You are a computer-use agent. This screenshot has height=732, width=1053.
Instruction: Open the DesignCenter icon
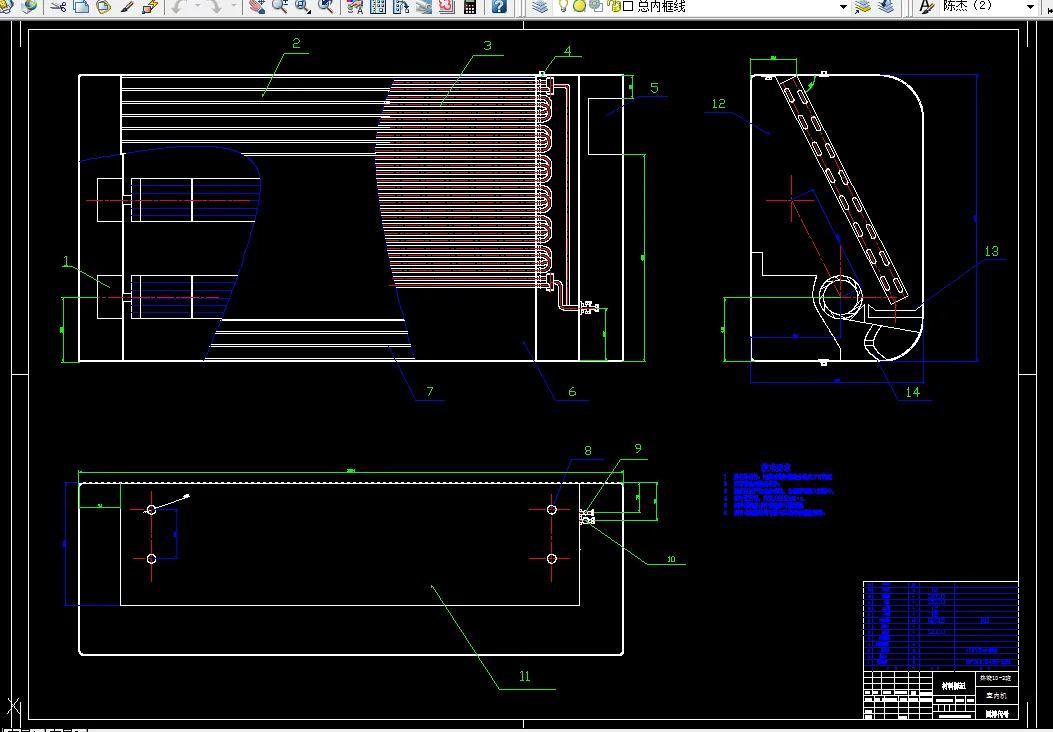[x=378, y=7]
